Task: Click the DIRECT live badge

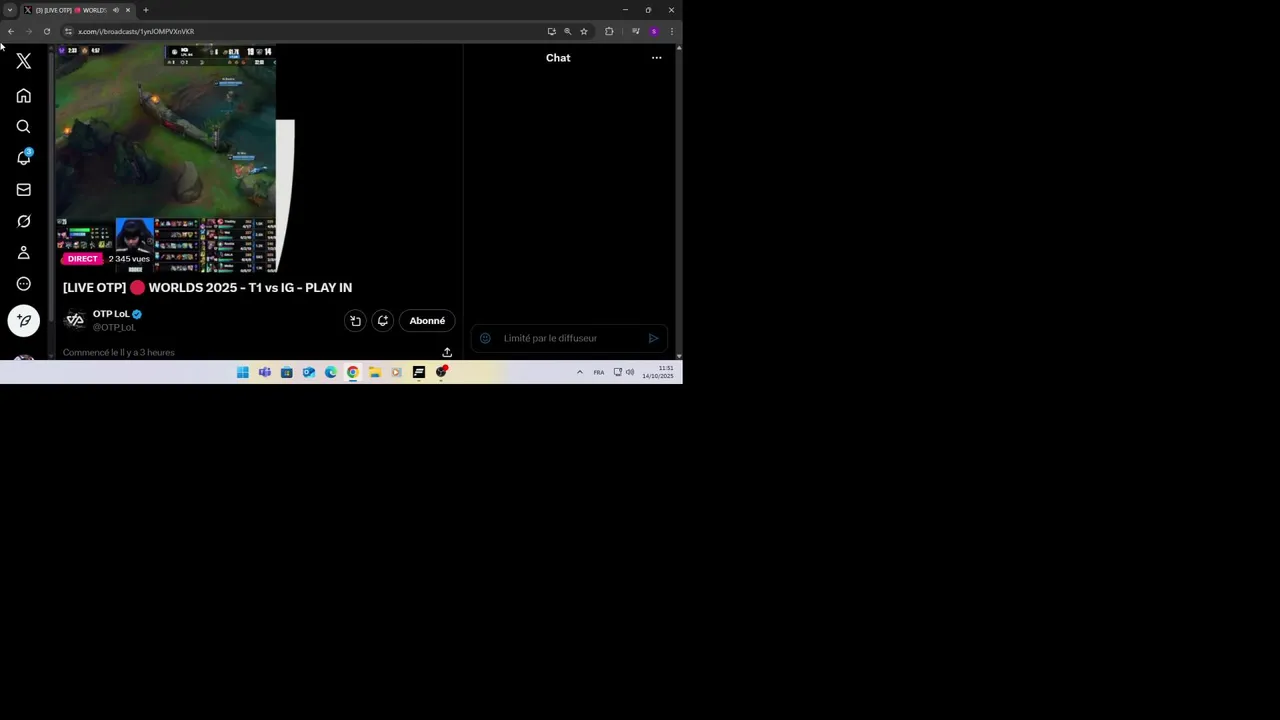Action: pos(83,259)
